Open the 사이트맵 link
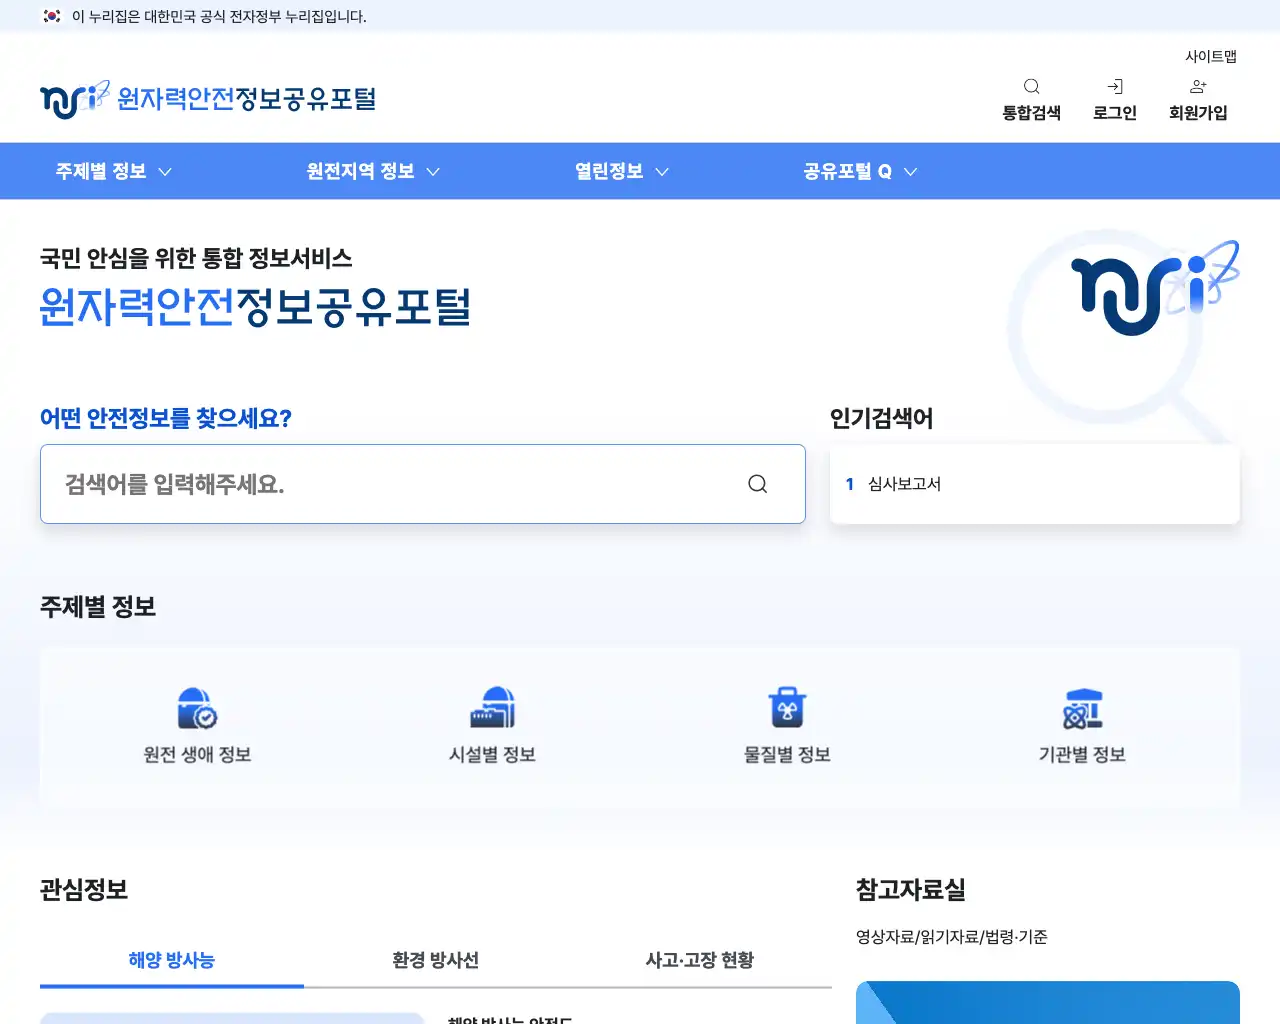Image resolution: width=1280 pixels, height=1024 pixels. (1211, 56)
